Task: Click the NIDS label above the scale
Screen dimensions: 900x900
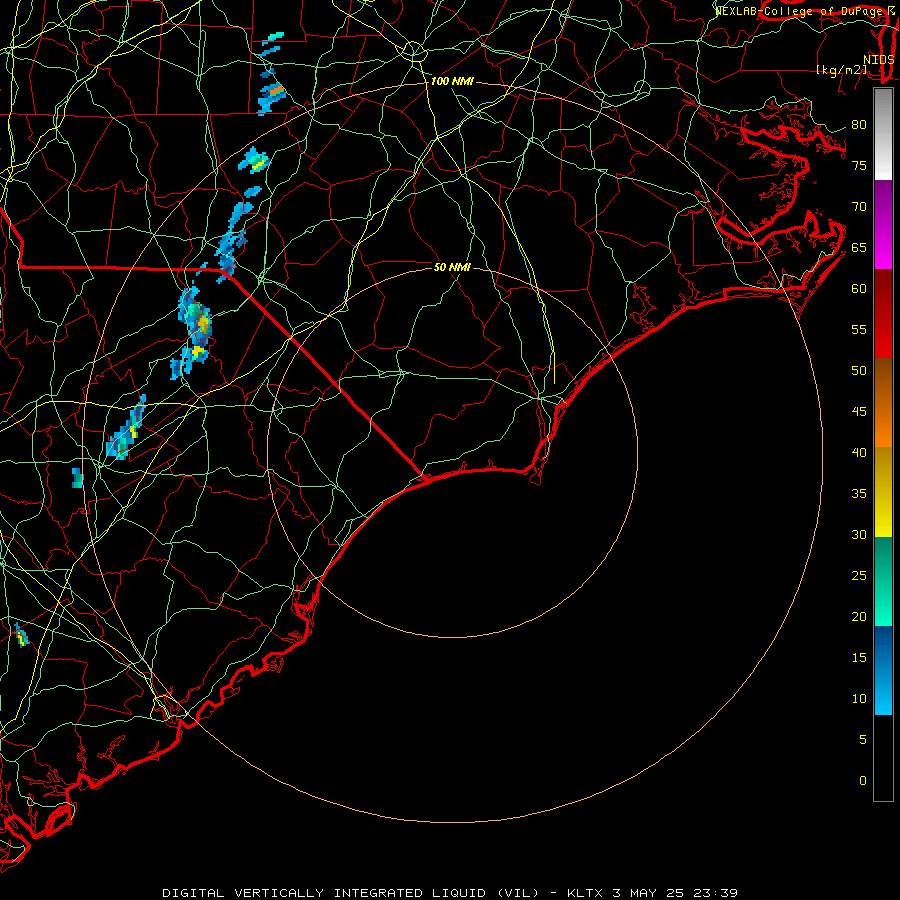Action: [x=879, y=60]
